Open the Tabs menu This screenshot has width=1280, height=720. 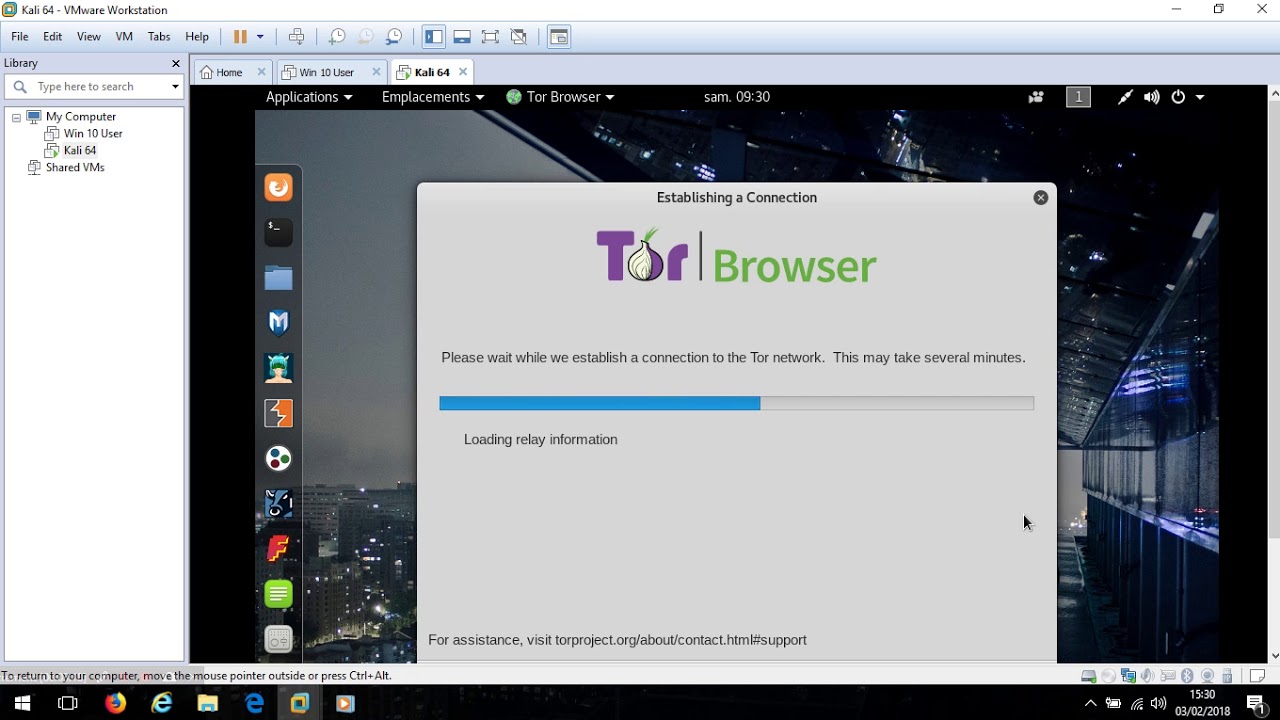click(159, 37)
